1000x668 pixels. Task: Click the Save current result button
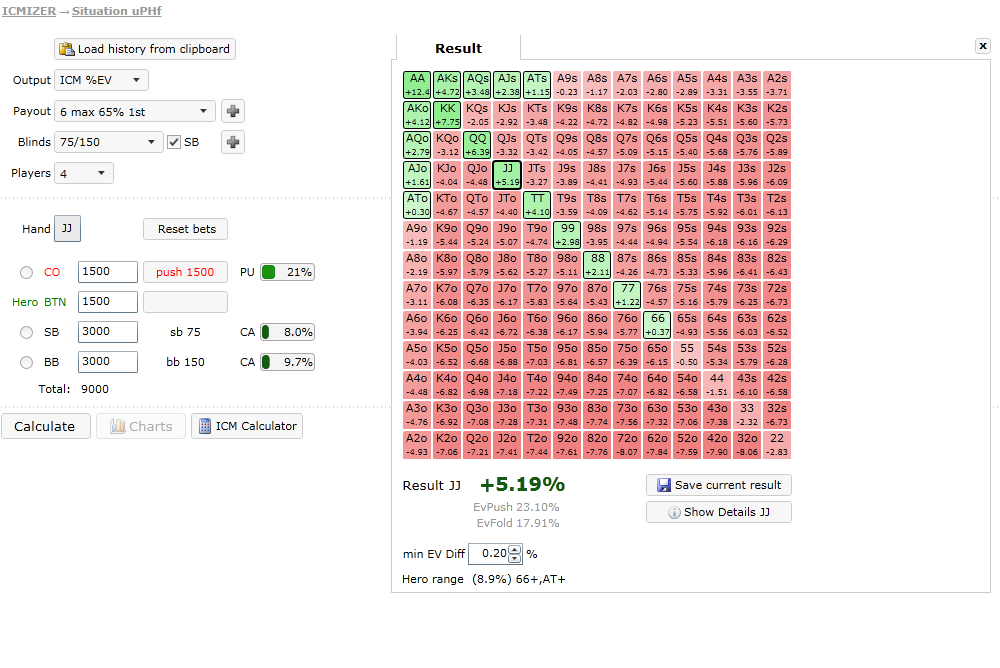[x=719, y=486]
